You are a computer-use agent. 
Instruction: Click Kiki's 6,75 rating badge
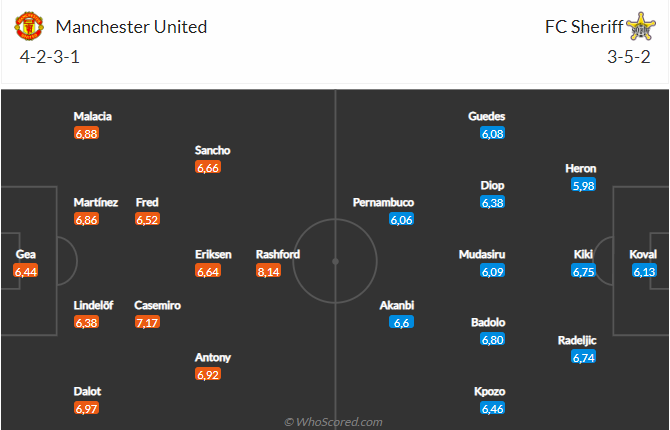583,270
